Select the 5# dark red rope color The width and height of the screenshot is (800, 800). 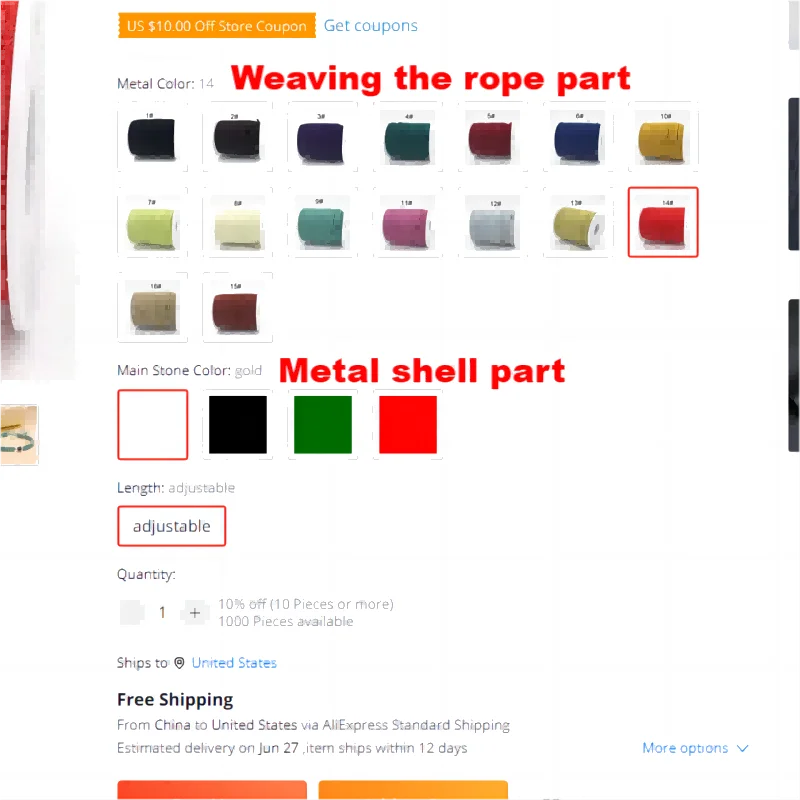click(x=493, y=137)
